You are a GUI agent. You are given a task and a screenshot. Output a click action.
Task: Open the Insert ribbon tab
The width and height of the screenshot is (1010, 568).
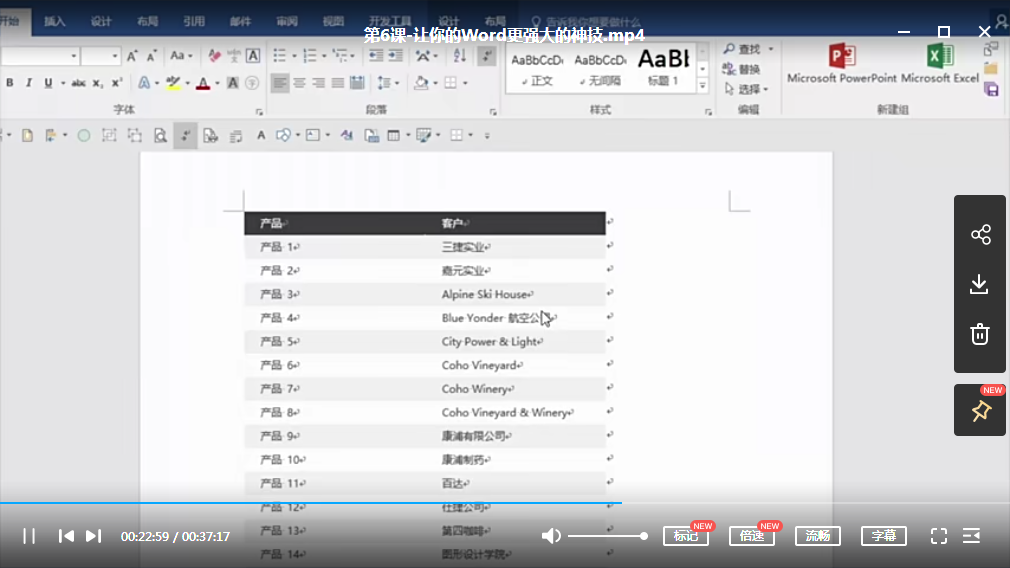tap(55, 21)
